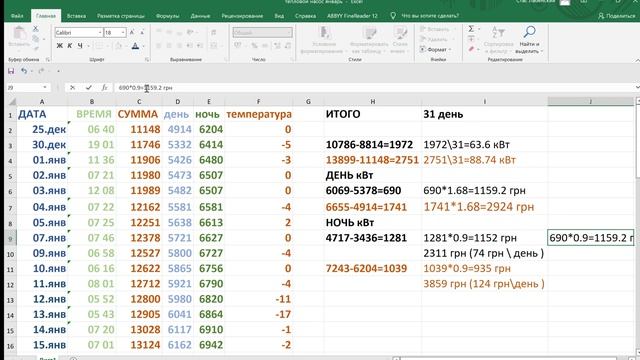Image resolution: width=640 pixels, height=360 pixels.
Task: Click the температура header cell
Action: (x=259, y=114)
